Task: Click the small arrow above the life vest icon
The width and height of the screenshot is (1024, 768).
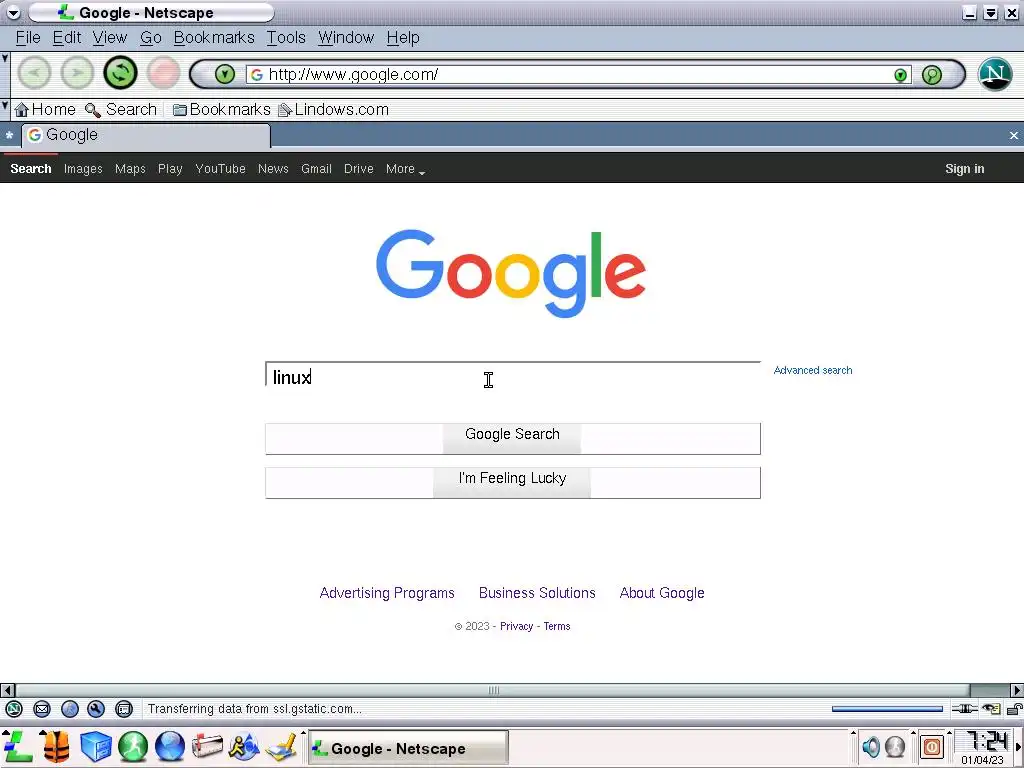Action: (x=42, y=733)
